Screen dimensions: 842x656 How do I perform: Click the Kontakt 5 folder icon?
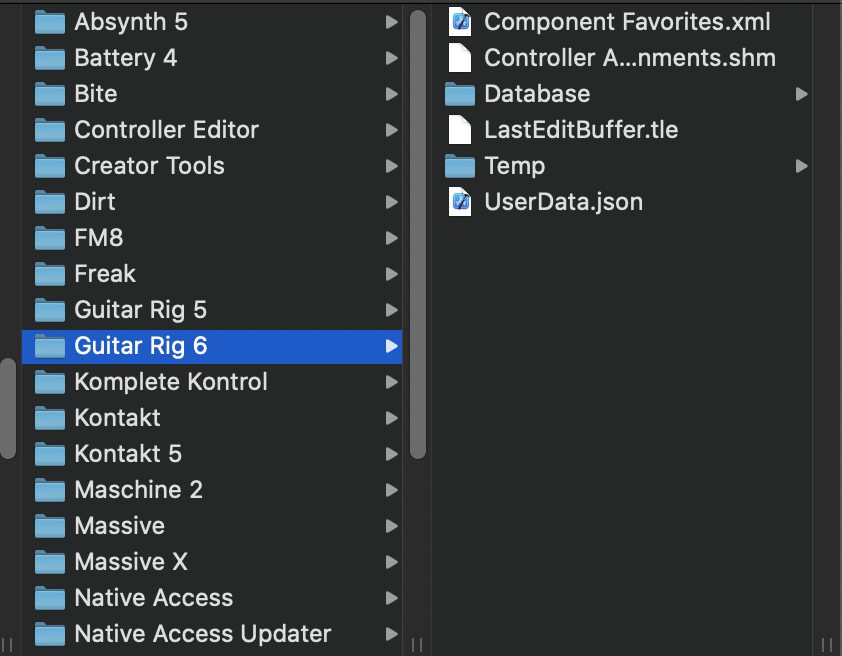[x=50, y=454]
